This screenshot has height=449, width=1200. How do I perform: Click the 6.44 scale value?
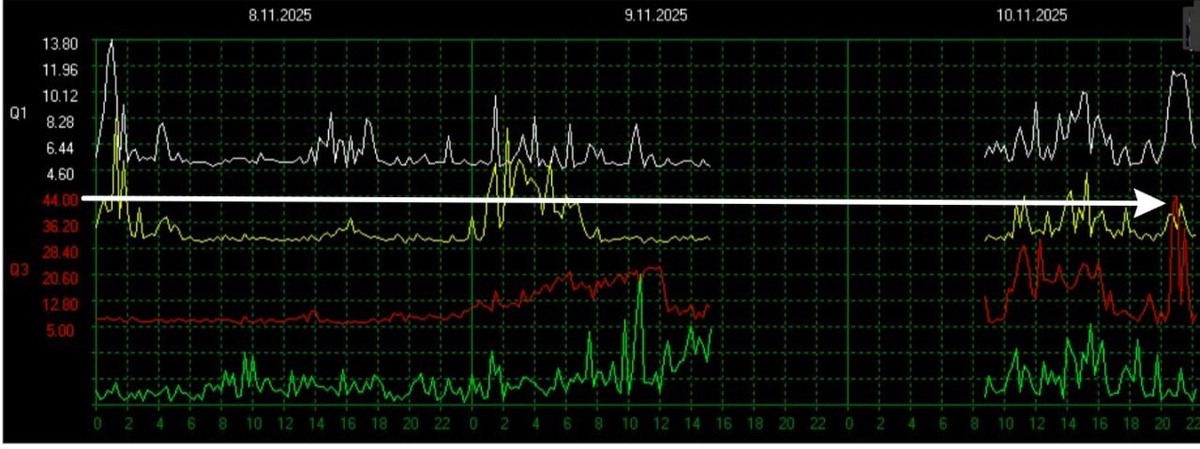[x=62, y=148]
